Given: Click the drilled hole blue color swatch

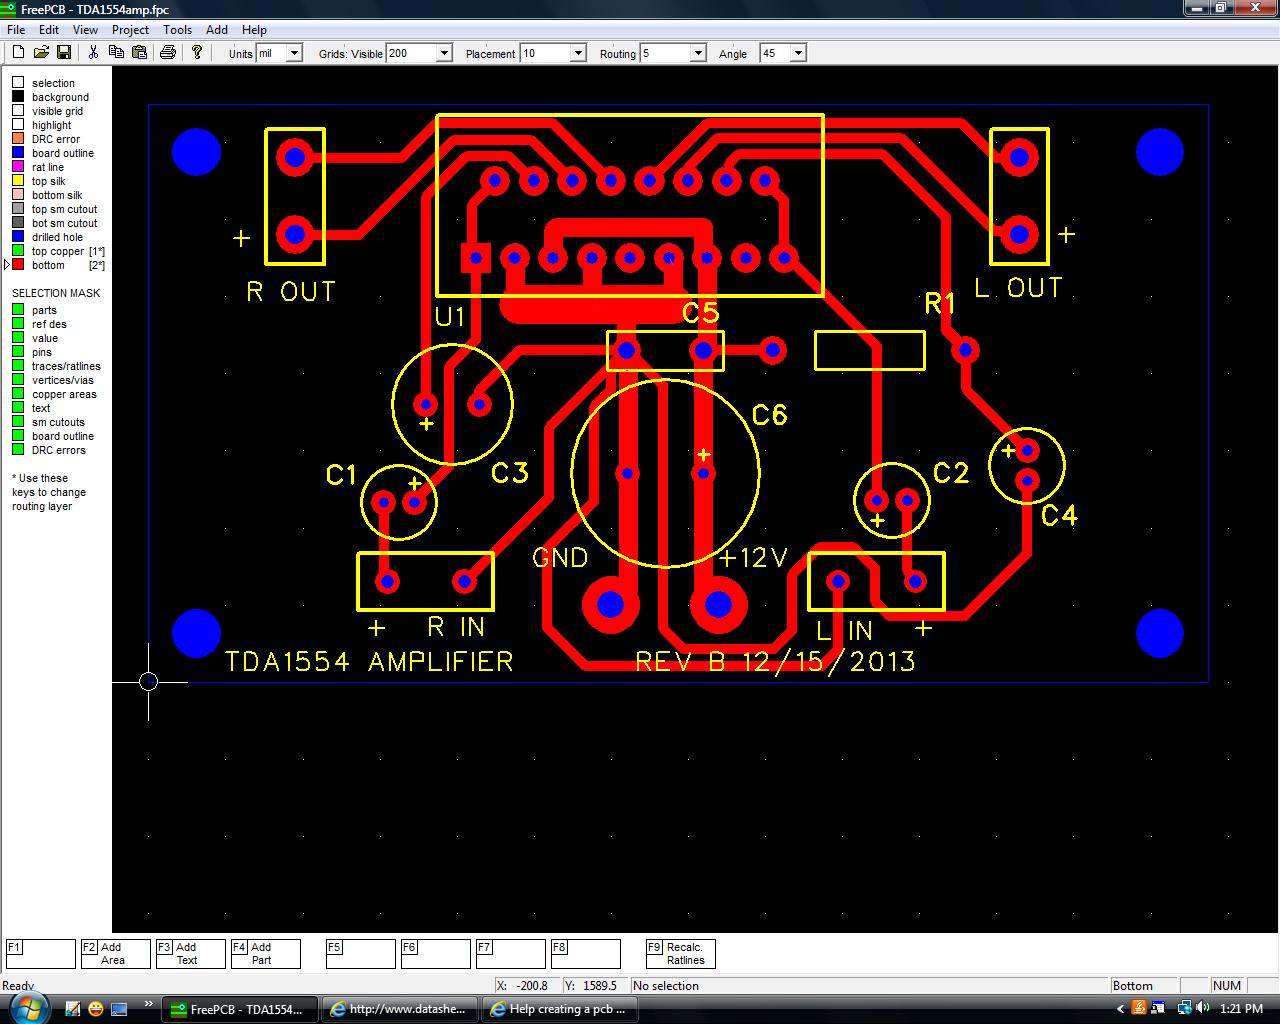Looking at the screenshot, I should coord(18,237).
